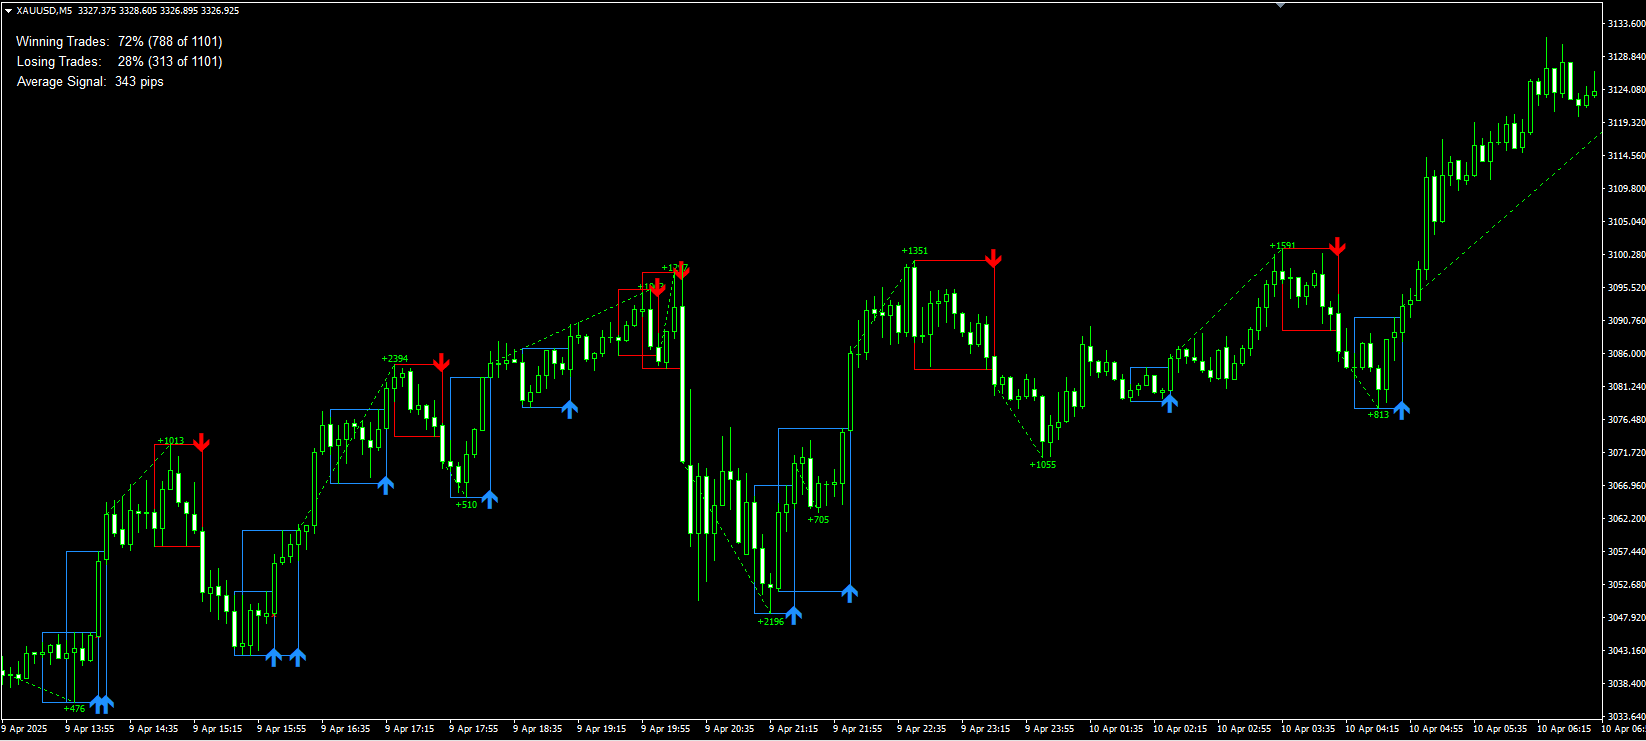Screen dimensions: 1646x741
Task: Select the blue buy arrow beside +510 label
Action: click(x=489, y=499)
